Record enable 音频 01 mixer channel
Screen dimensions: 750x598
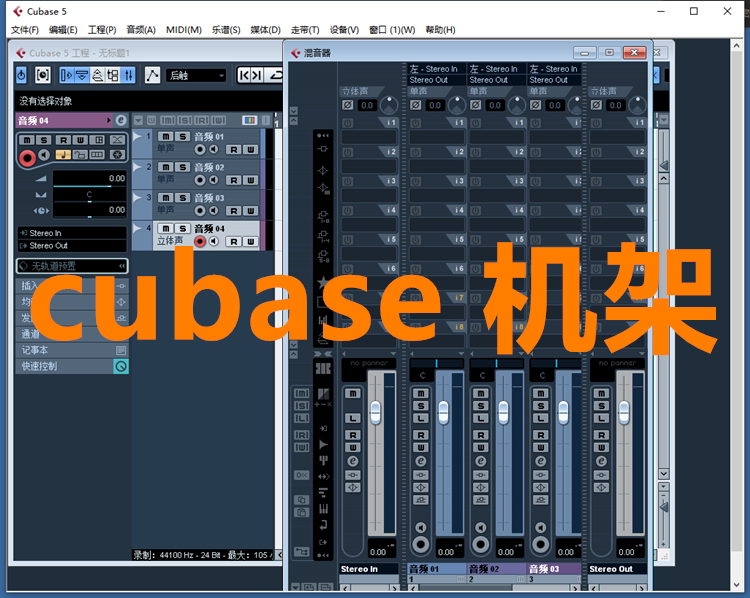tap(421, 544)
